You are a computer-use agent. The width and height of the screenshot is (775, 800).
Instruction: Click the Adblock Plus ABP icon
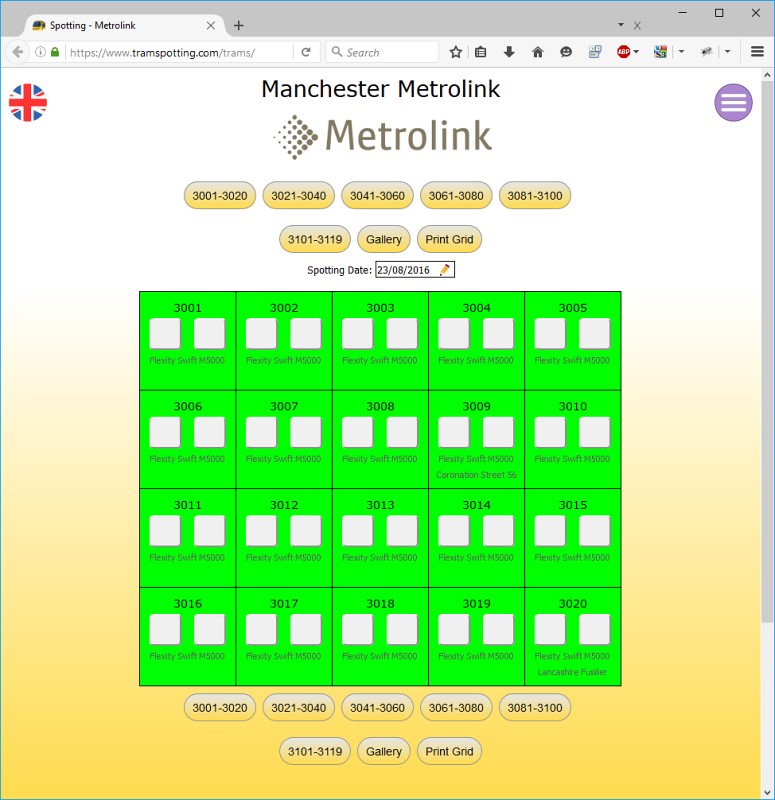pos(623,52)
